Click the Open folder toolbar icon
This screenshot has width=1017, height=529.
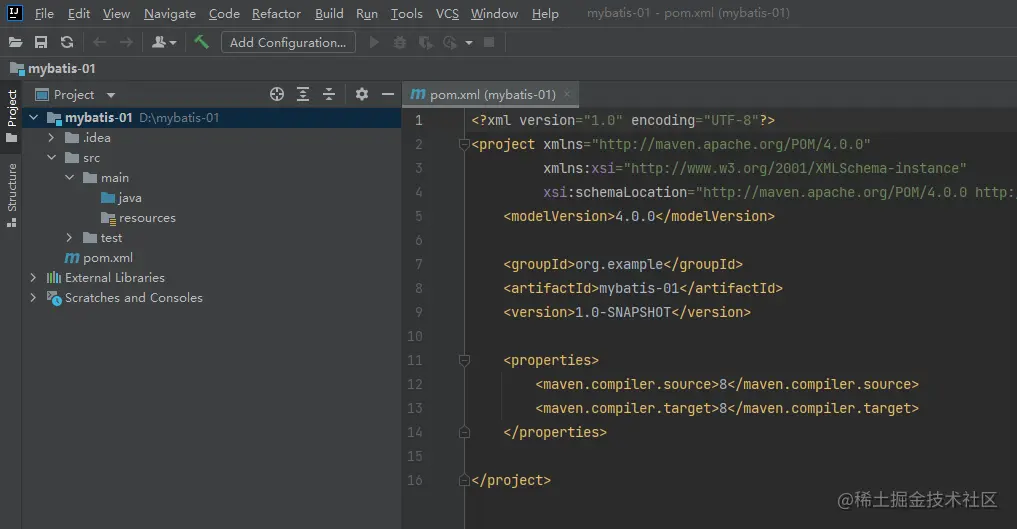click(x=16, y=43)
